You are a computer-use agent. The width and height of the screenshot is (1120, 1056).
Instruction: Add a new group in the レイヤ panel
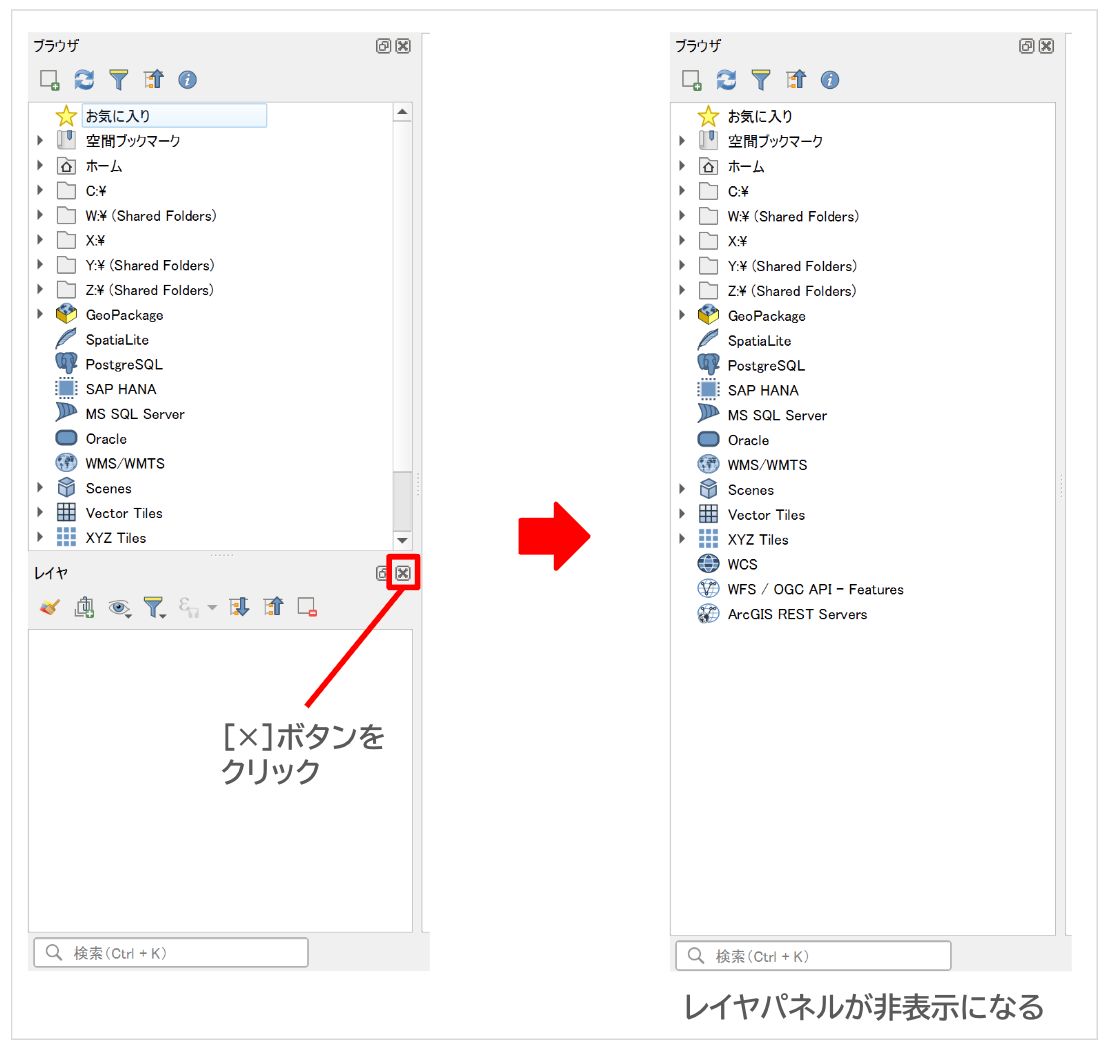tap(84, 607)
